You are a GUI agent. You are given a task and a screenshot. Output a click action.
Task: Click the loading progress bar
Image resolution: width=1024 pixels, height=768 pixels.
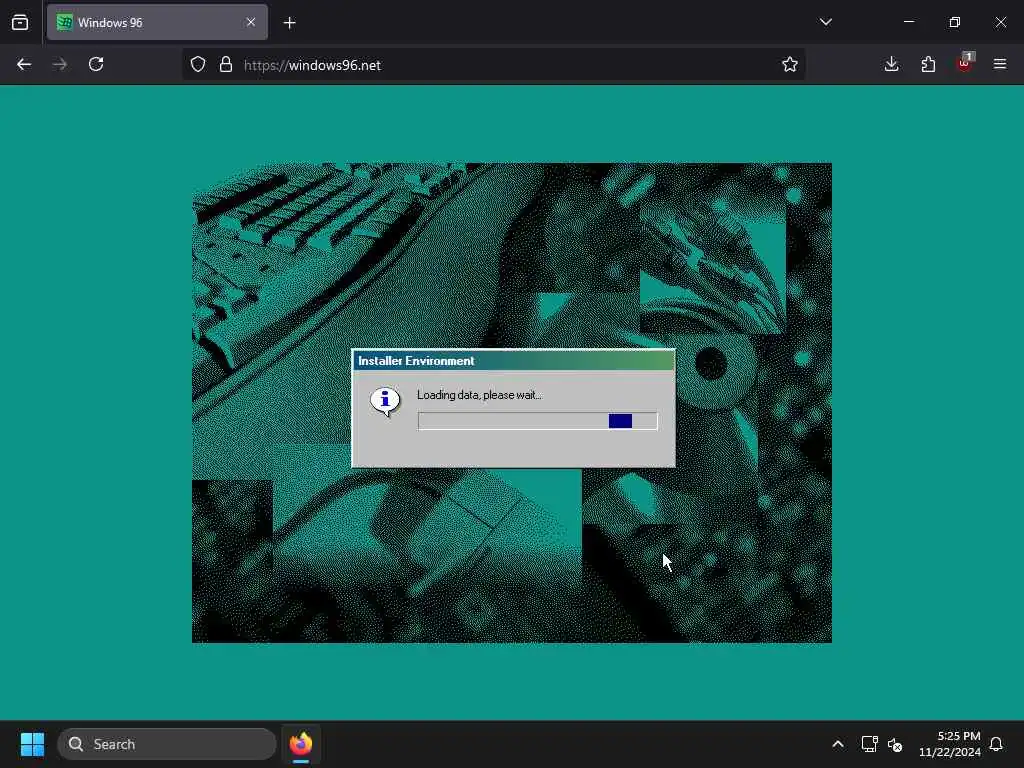click(537, 421)
